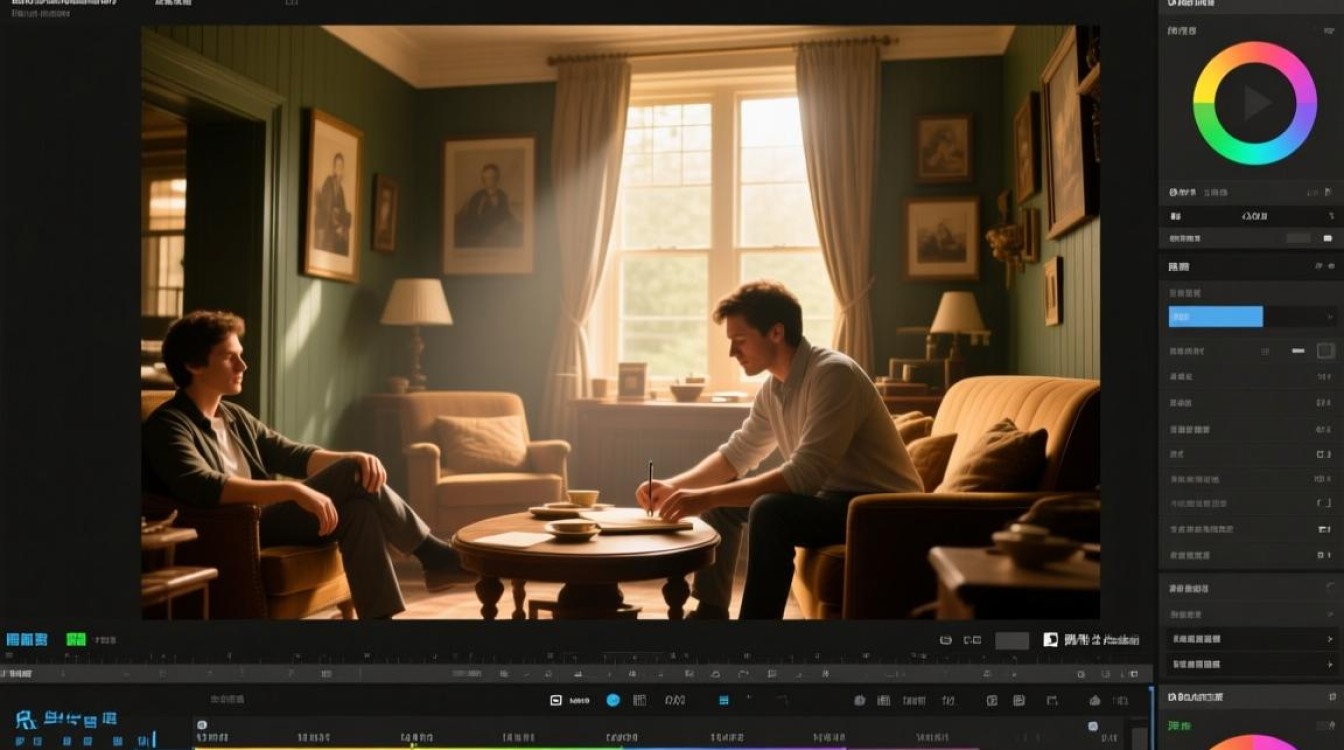Click the blue square icon in the timeline toolbar
The image size is (1344, 750).
pyautogui.click(x=725, y=700)
